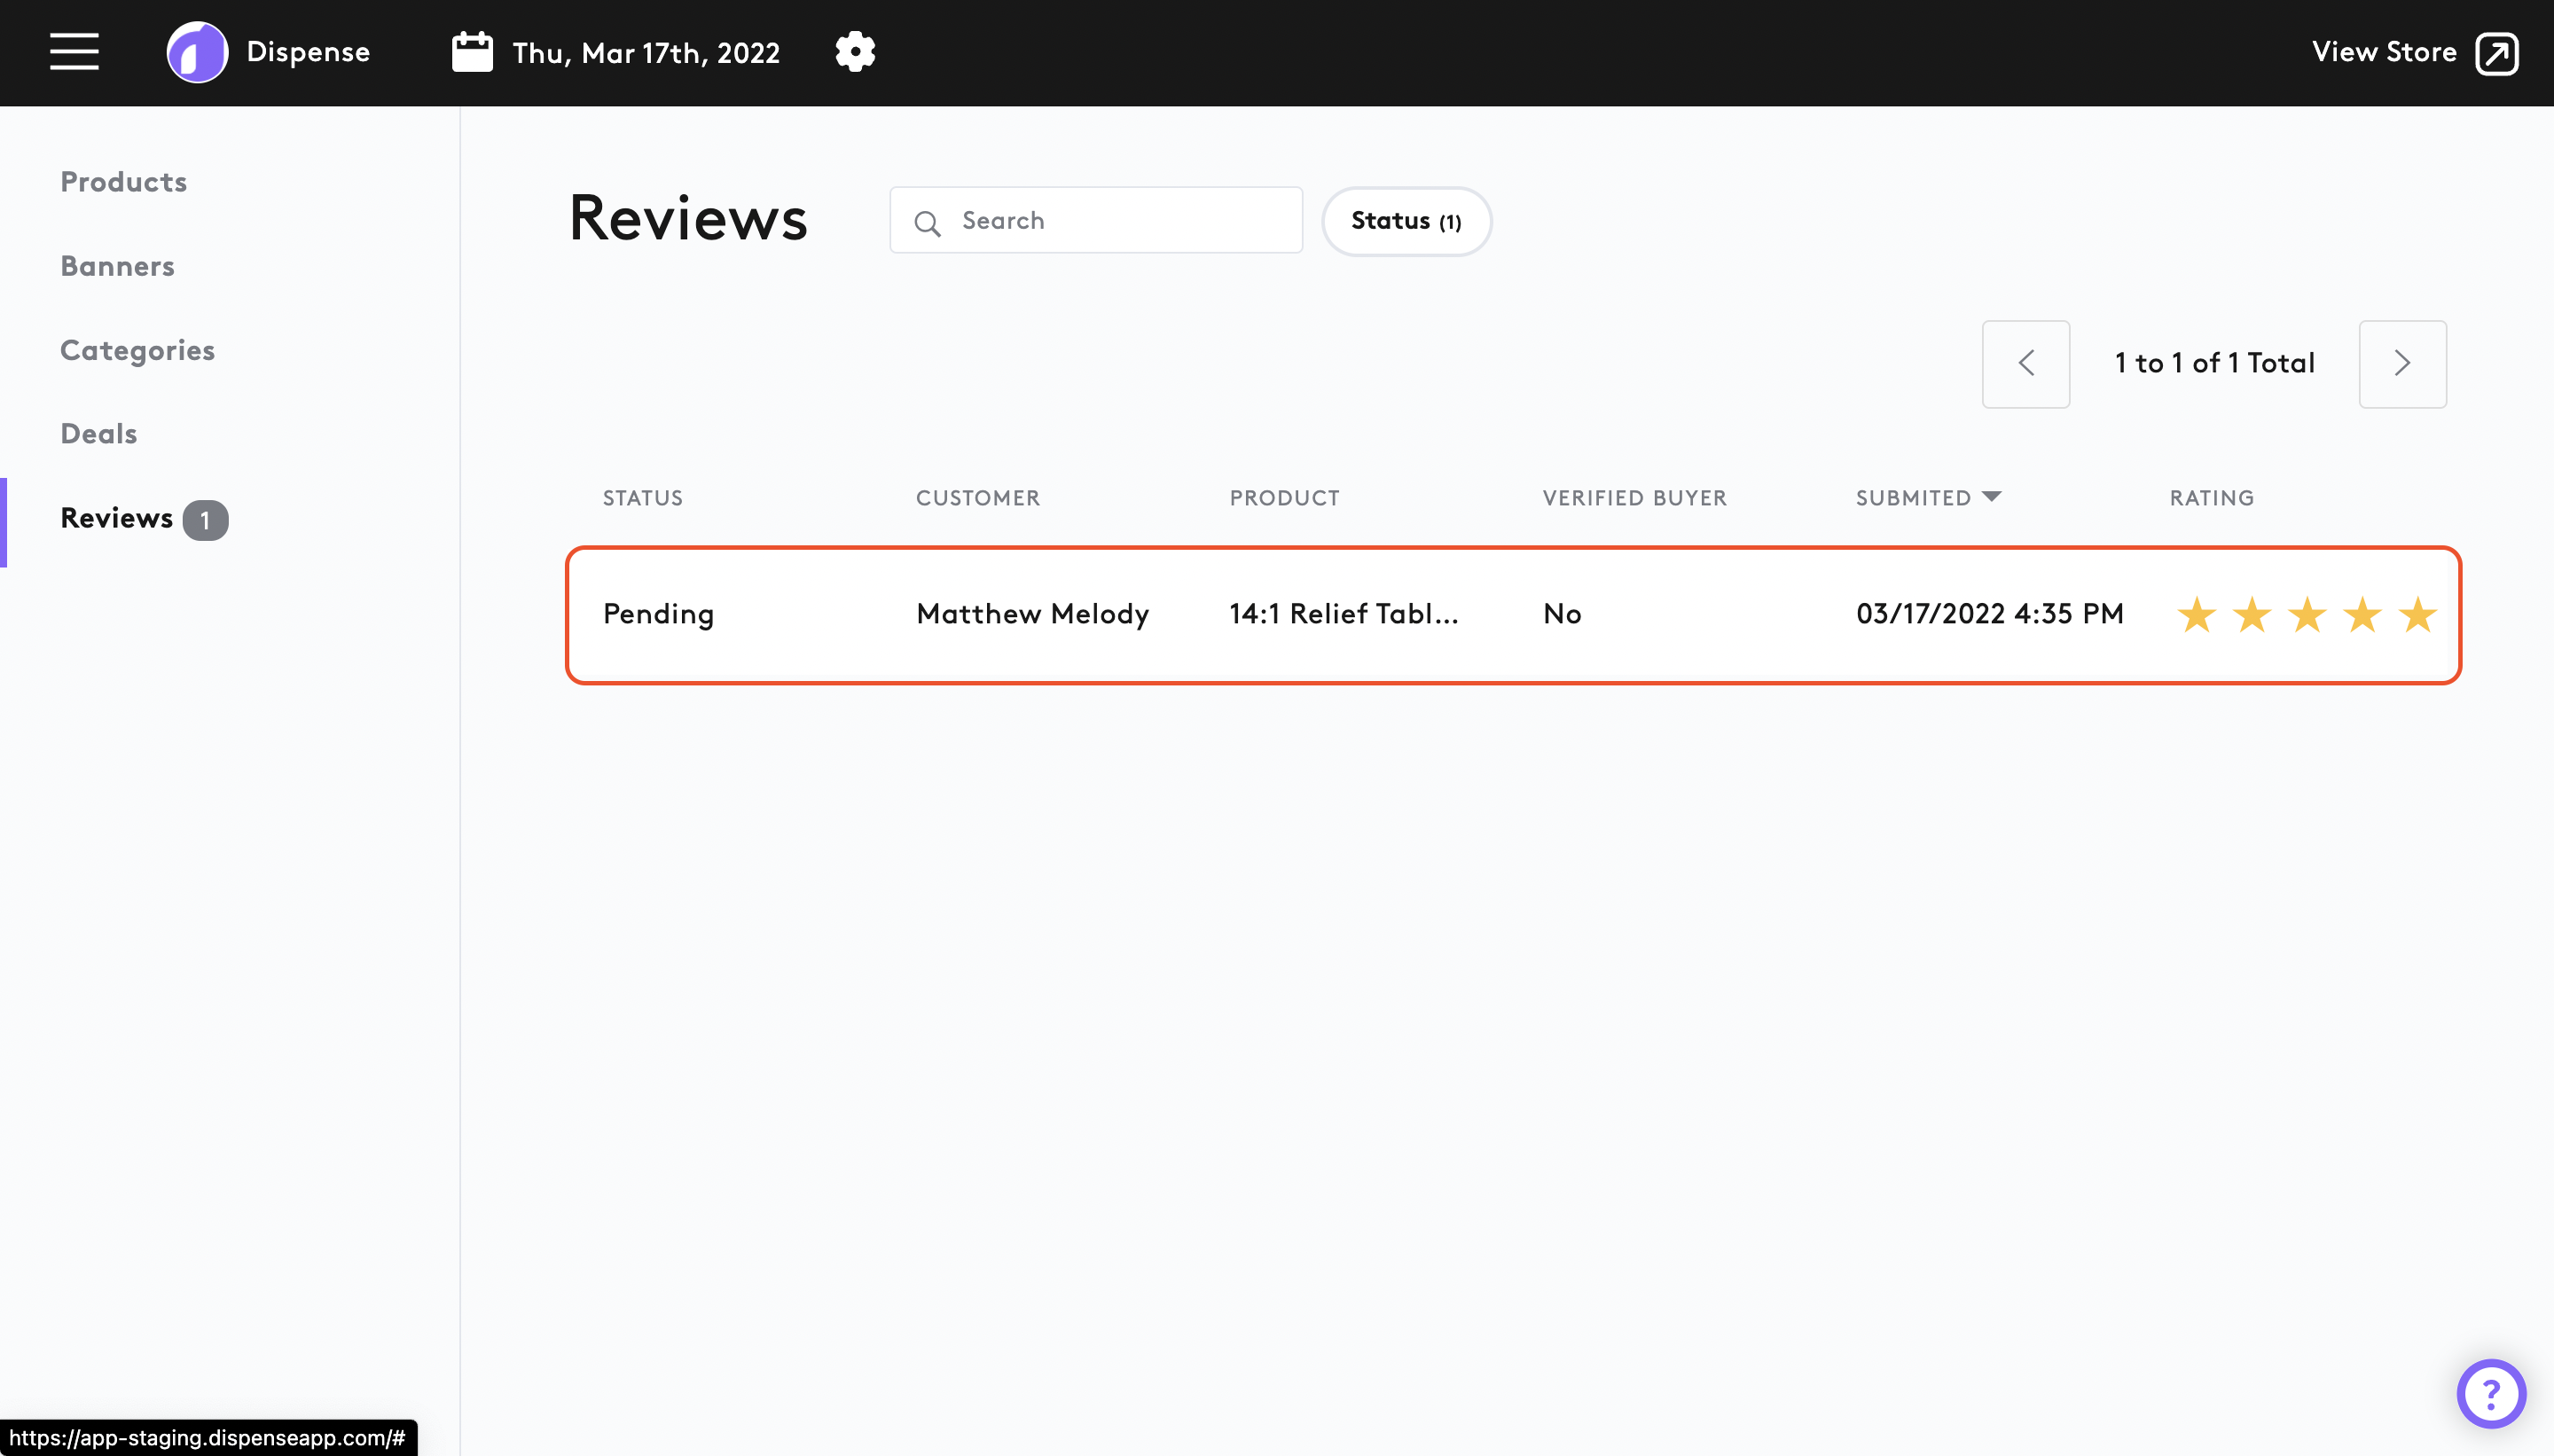Click the Reviews count badge

[205, 520]
